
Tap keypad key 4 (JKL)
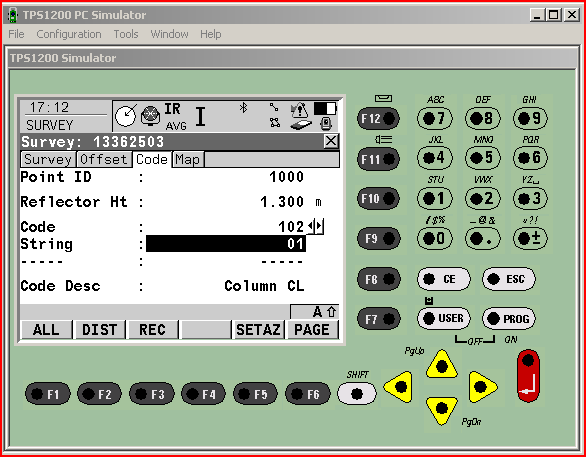[x=435, y=158]
